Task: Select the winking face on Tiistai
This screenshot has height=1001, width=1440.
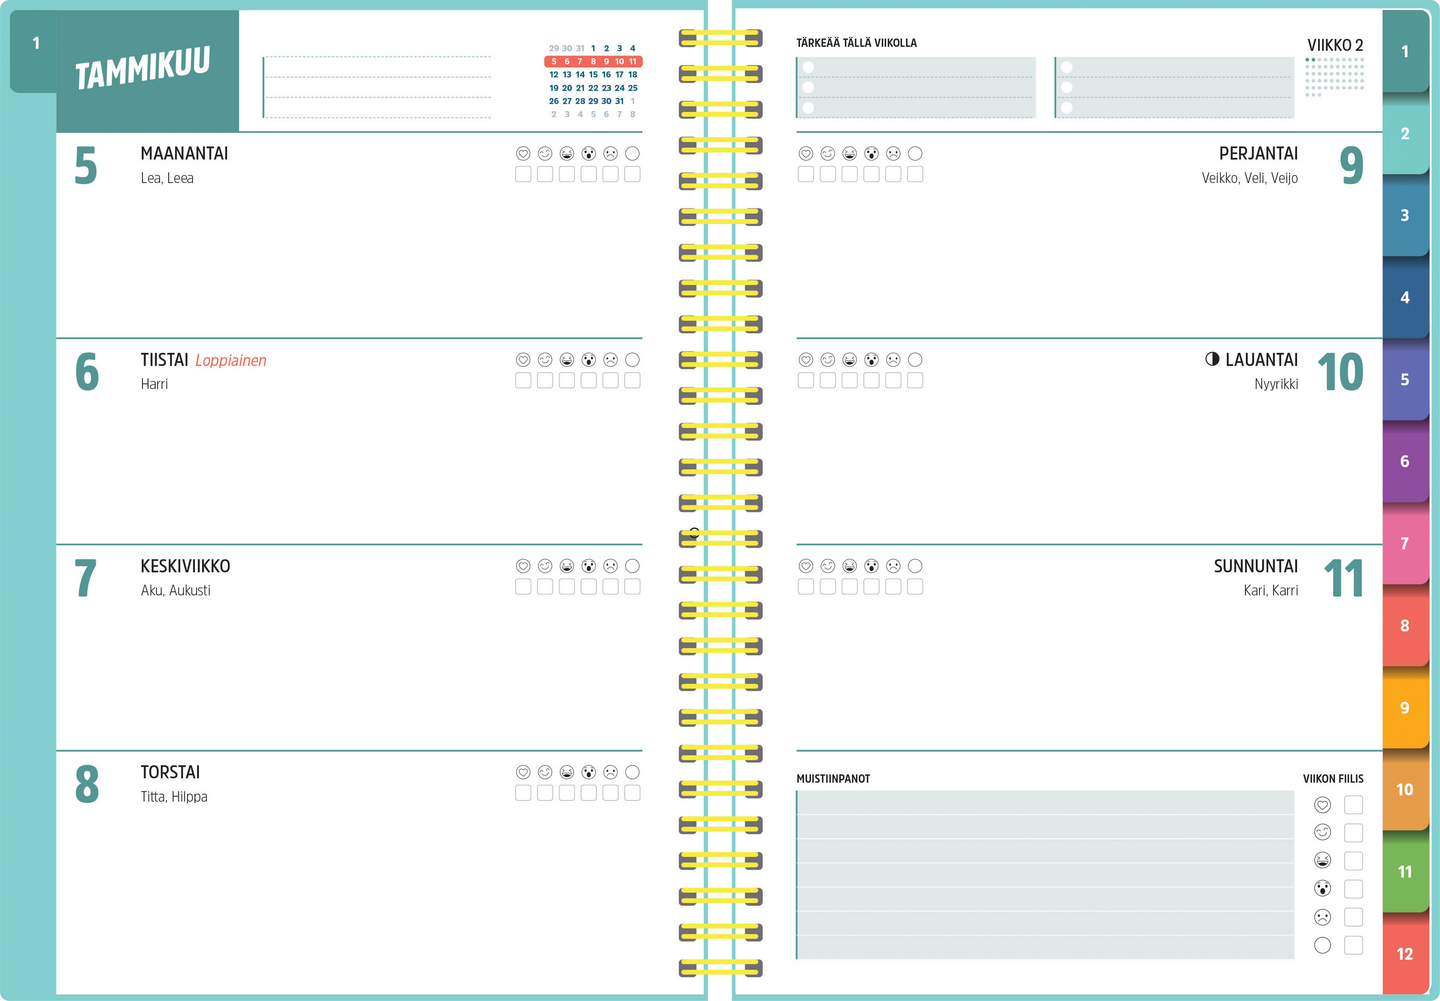Action: tap(545, 360)
